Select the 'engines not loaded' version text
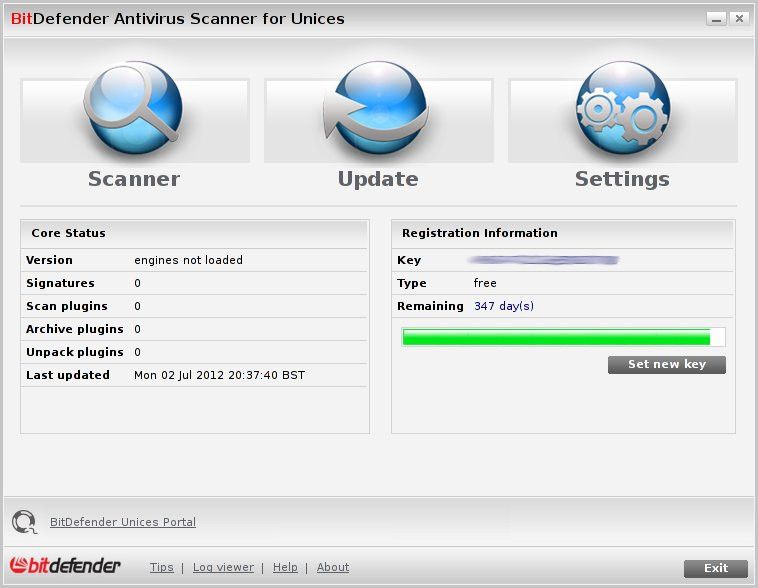 [x=189, y=260]
